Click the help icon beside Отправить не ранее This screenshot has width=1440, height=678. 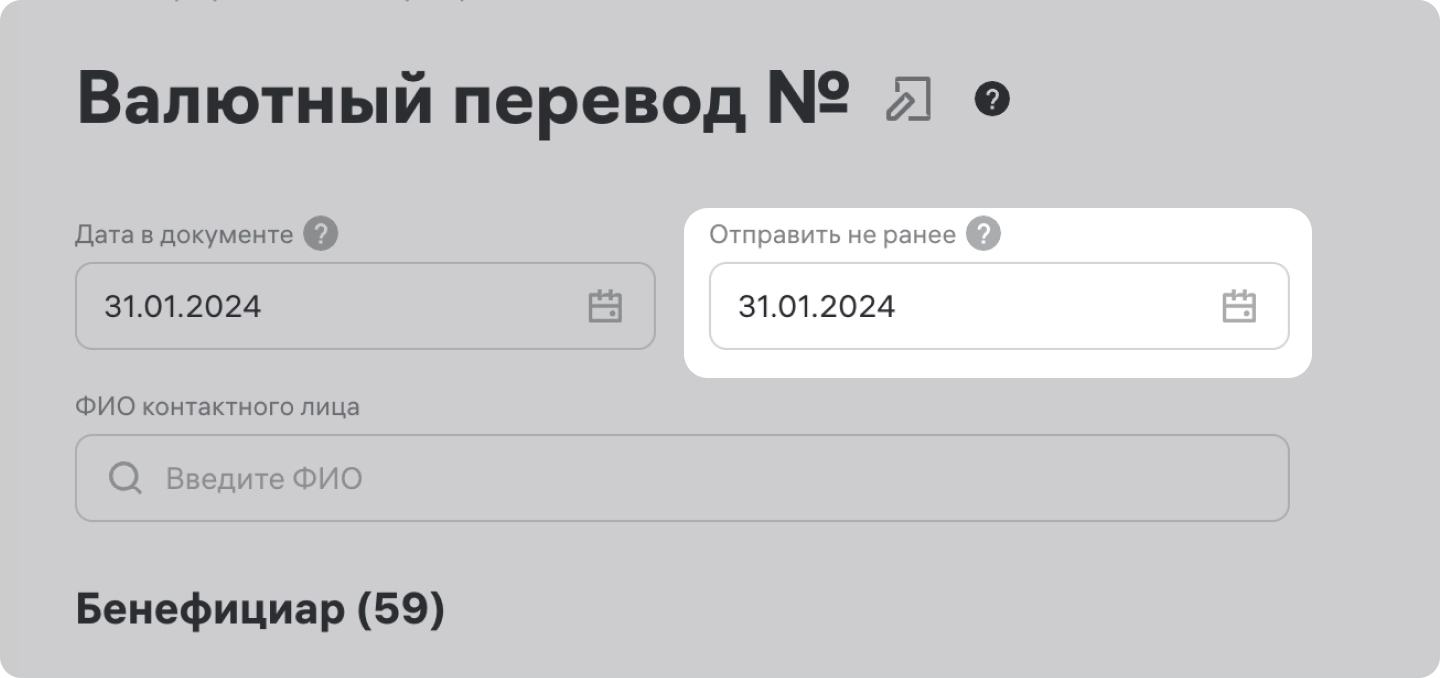click(x=984, y=235)
